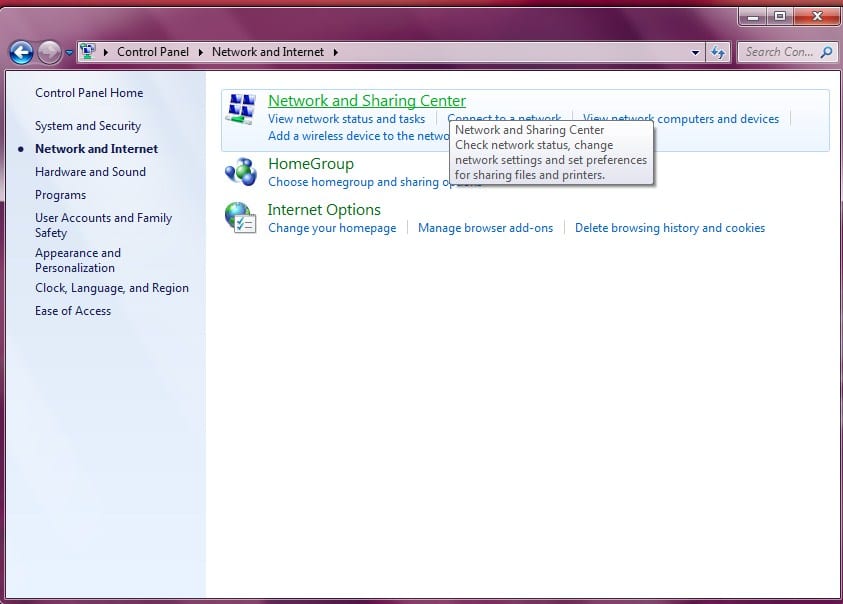Viewport: 843px width, 604px height.
Task: Open Programs category in sidebar
Action: click(60, 195)
